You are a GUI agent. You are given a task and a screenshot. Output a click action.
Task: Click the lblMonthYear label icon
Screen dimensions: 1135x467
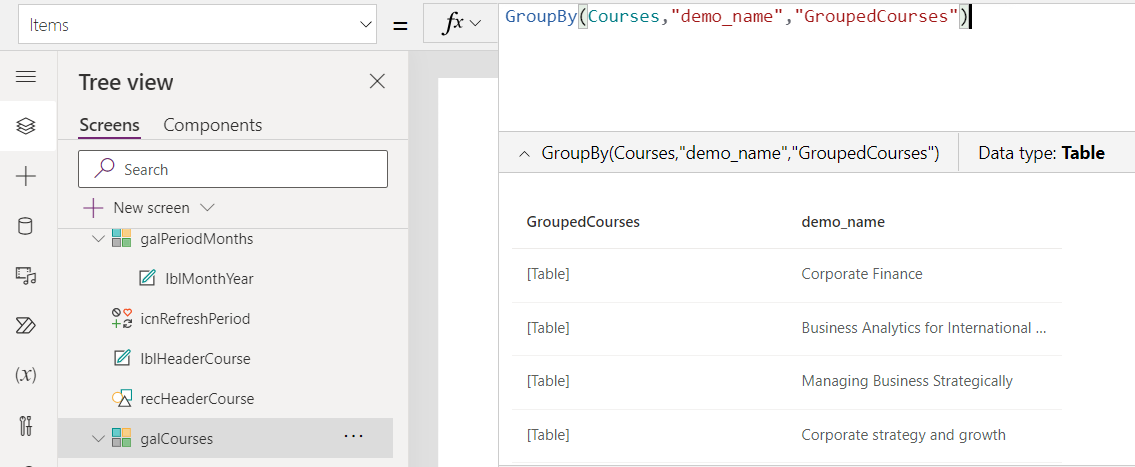tap(148, 278)
